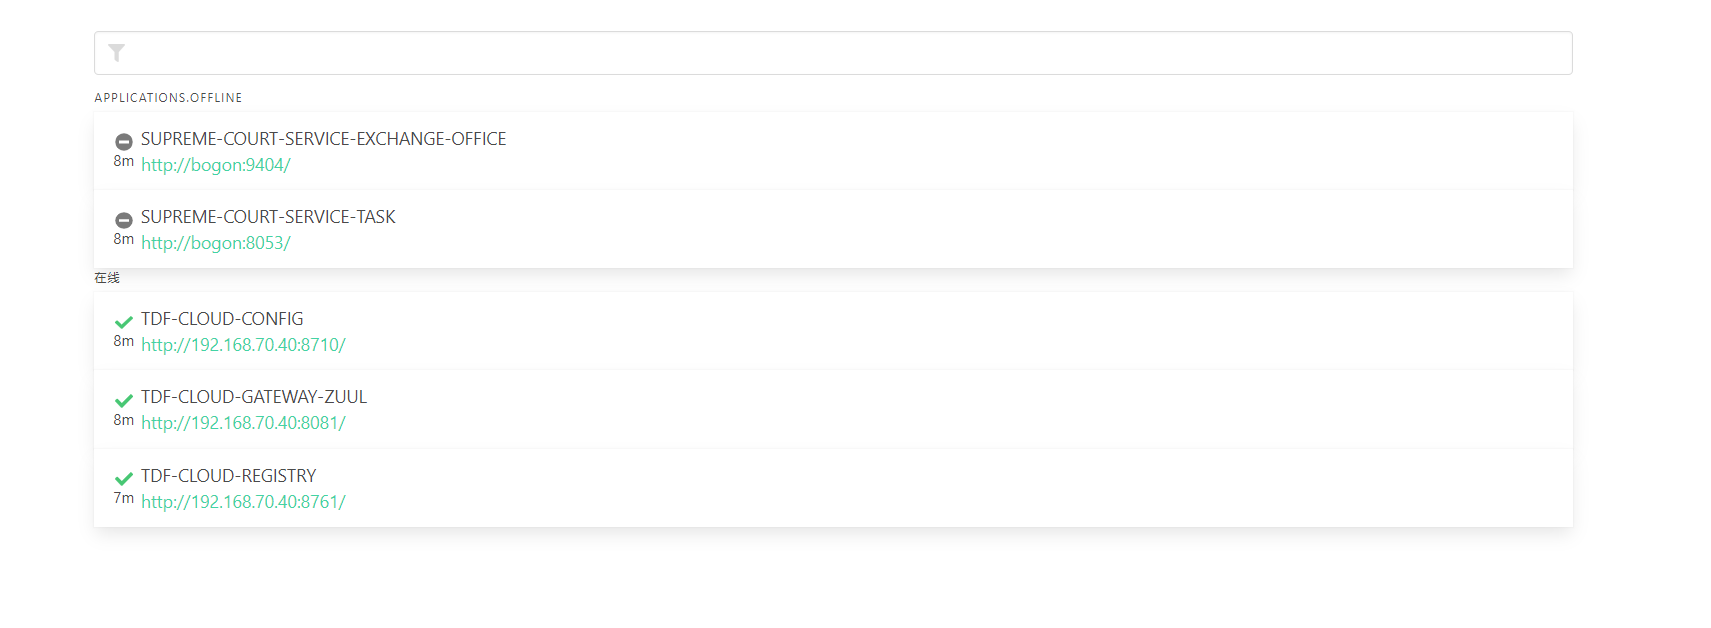
Task: Click green checkmark beside TDF-CLOUD-REGISTRY
Action: [x=124, y=478]
